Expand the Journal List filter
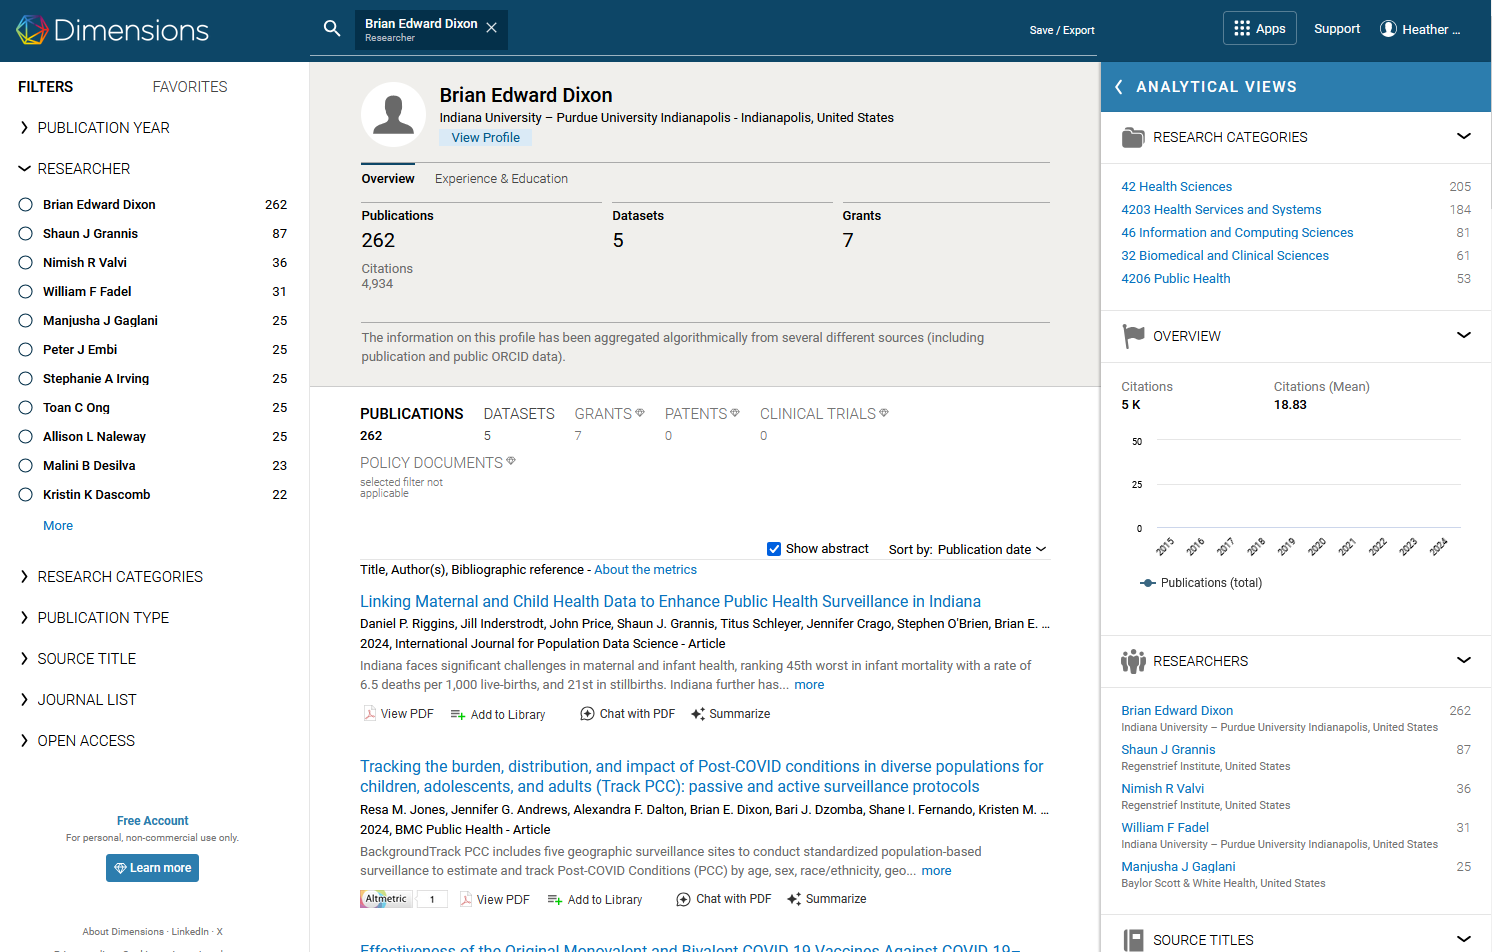Image resolution: width=1492 pixels, height=952 pixels. (77, 700)
